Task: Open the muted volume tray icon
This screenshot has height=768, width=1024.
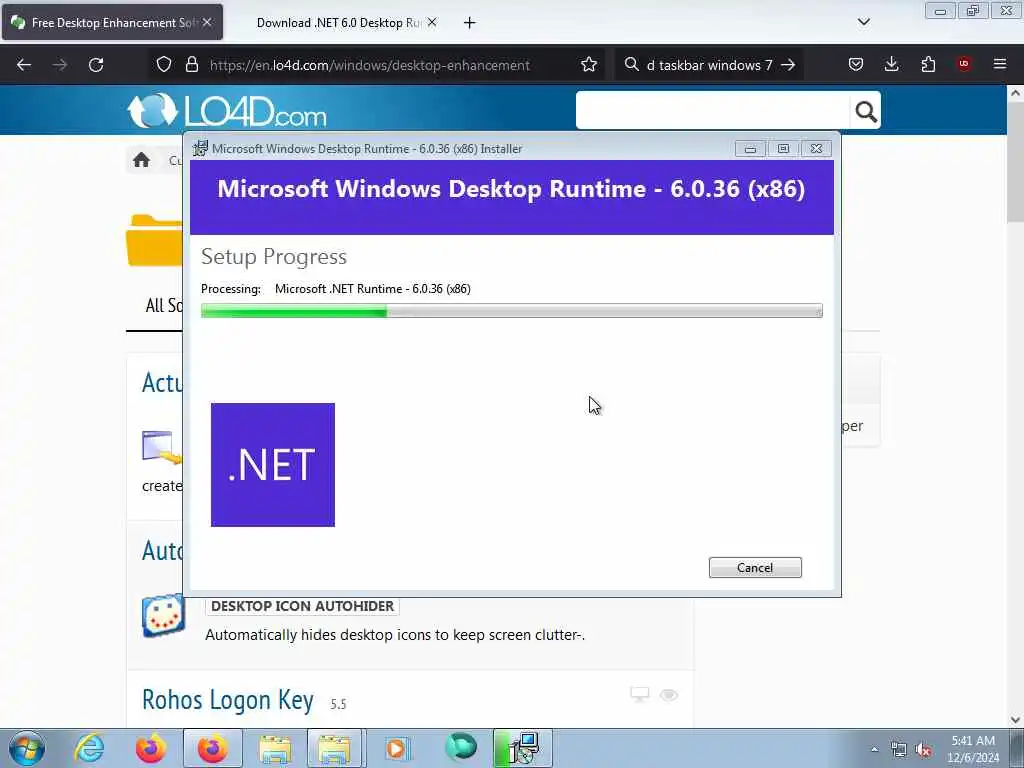Action: 923,750
